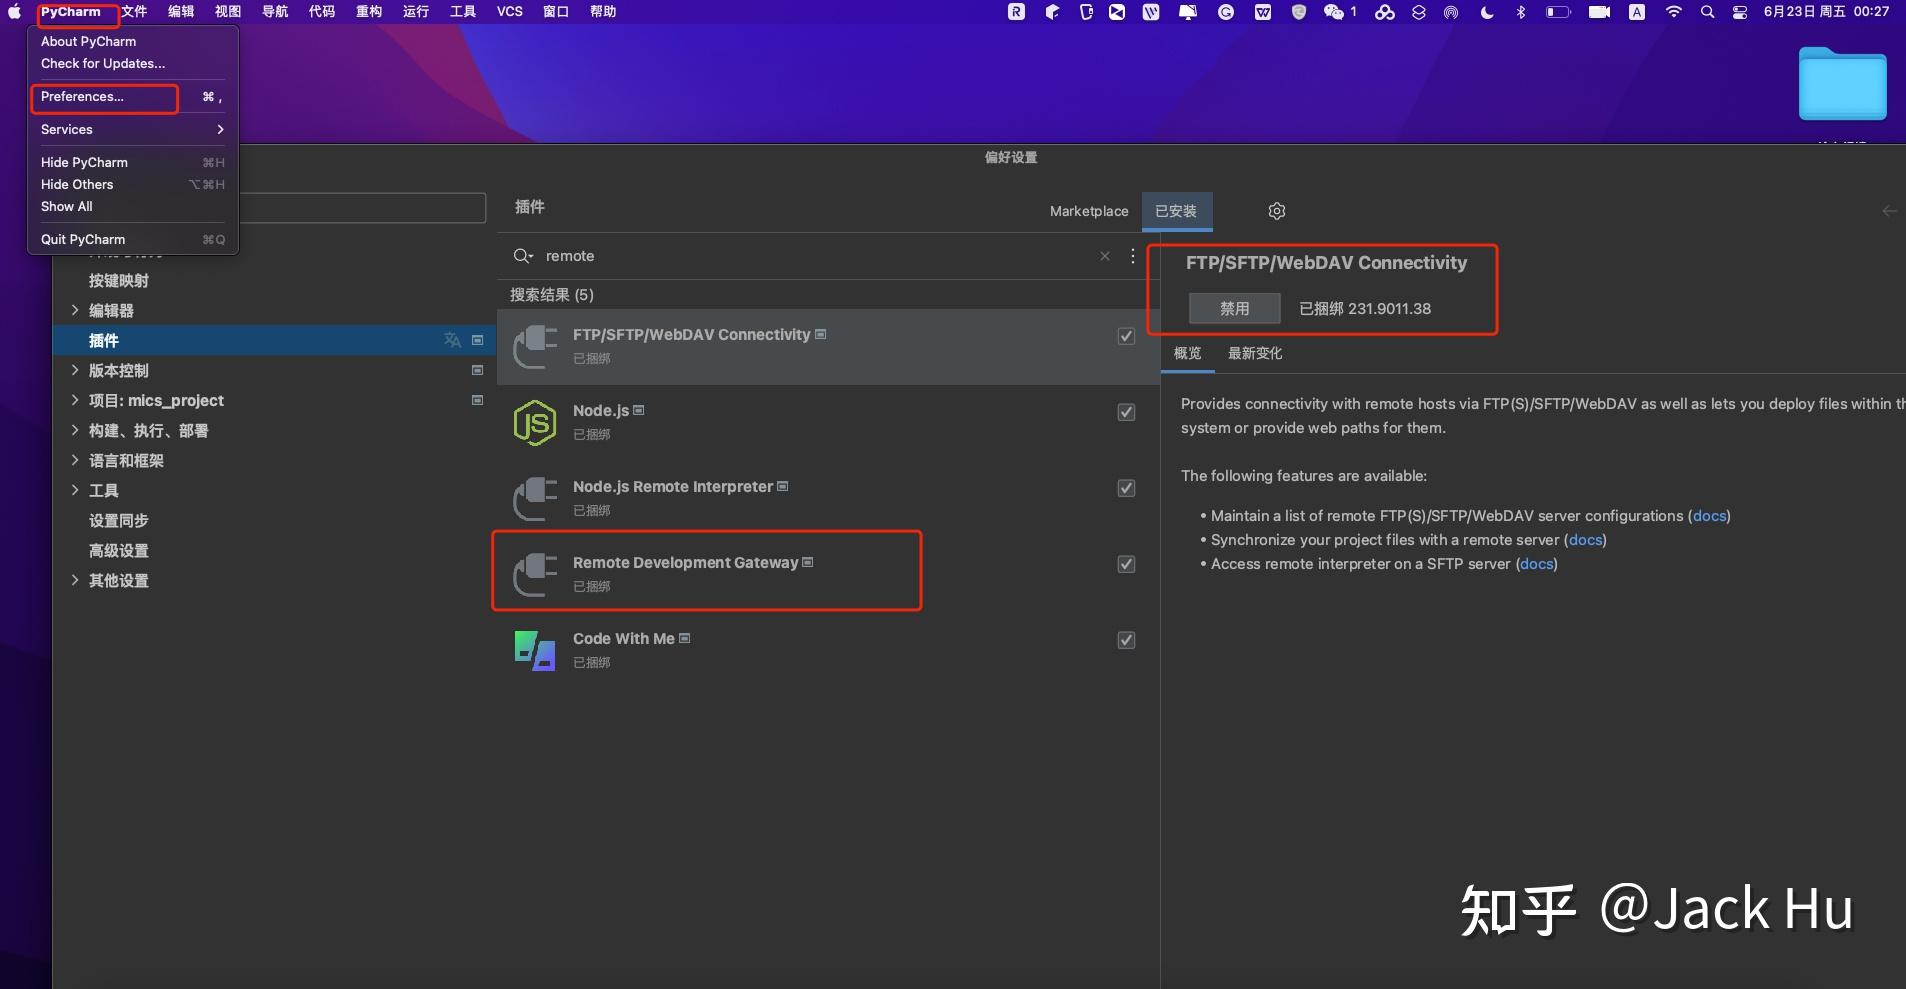Click the back arrow above the plugin details

pyautogui.click(x=1890, y=210)
